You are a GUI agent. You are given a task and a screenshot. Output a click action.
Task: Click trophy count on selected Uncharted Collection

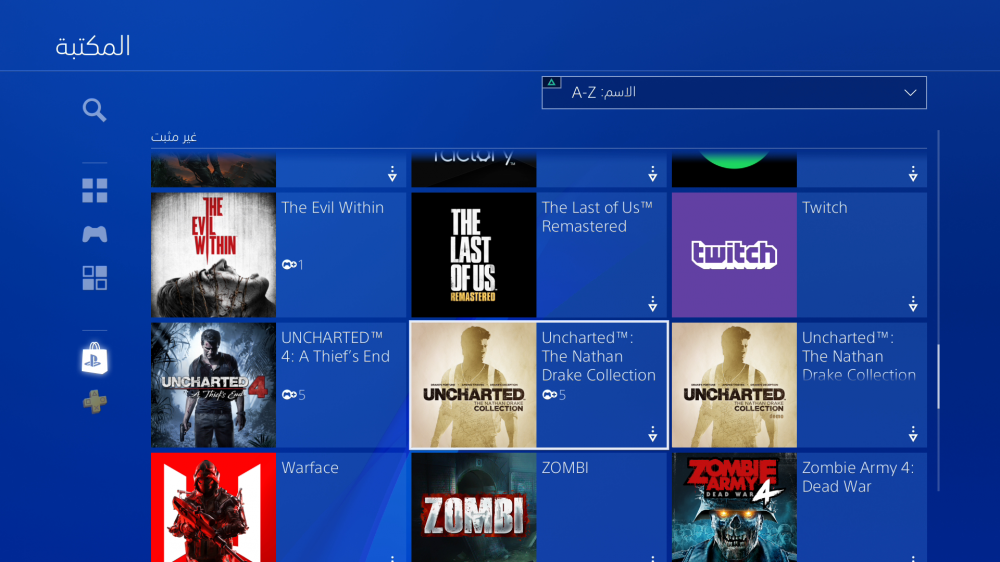pos(554,395)
